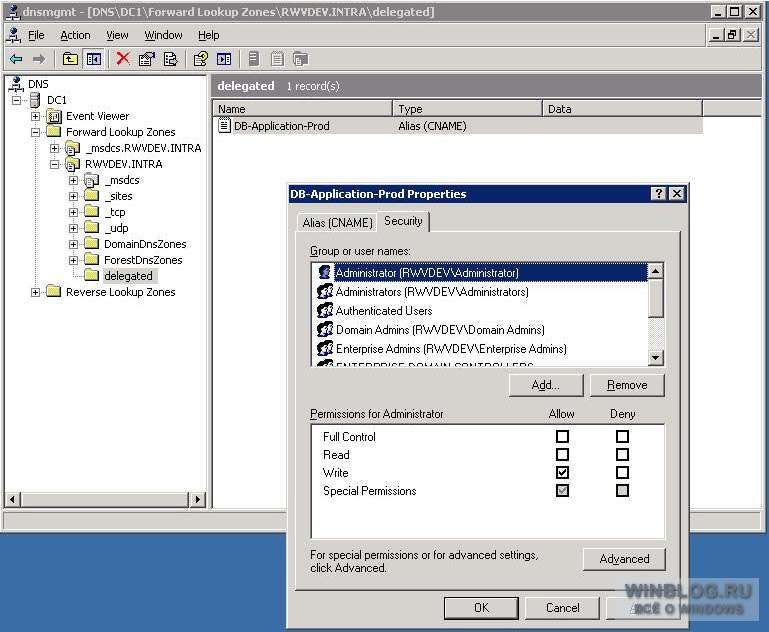The width and height of the screenshot is (769, 632).
Task: Open the Help menu
Action: [208, 35]
